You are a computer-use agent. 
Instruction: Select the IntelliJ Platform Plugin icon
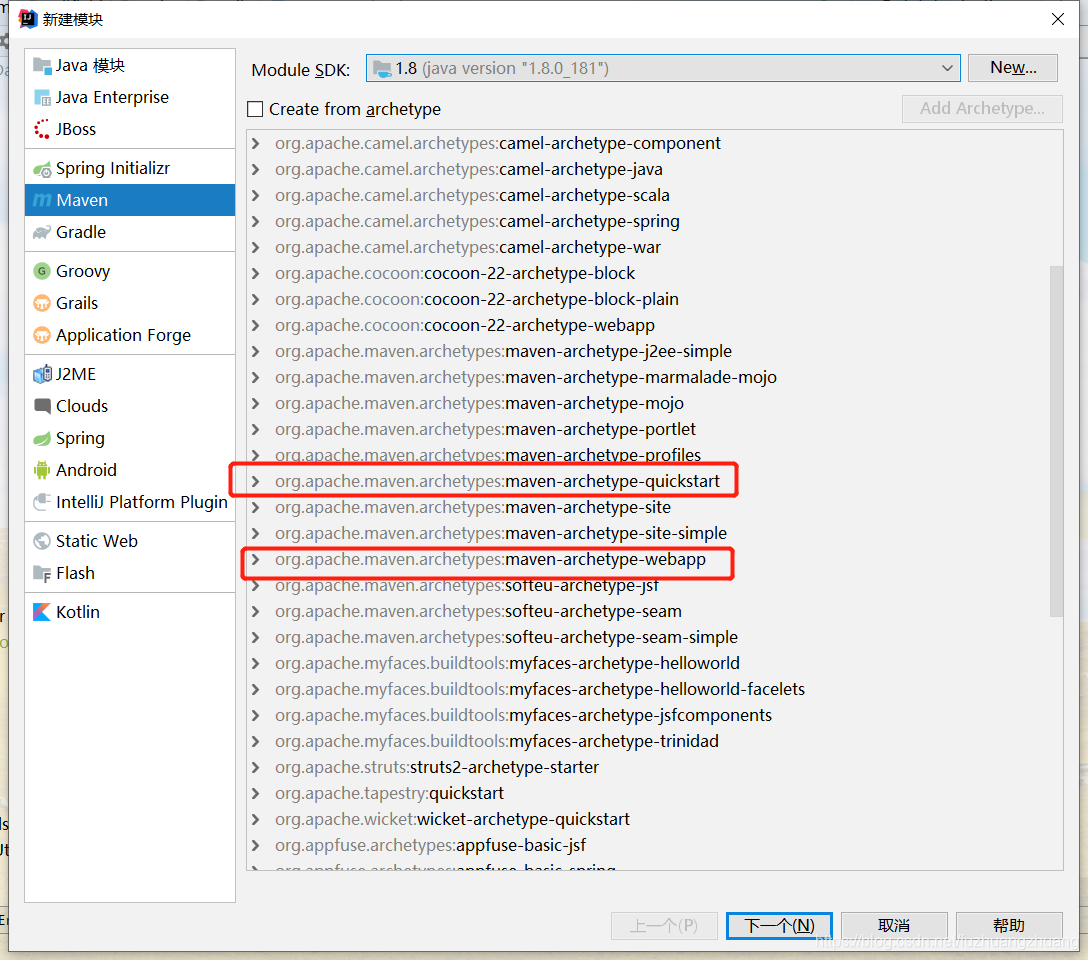42,502
